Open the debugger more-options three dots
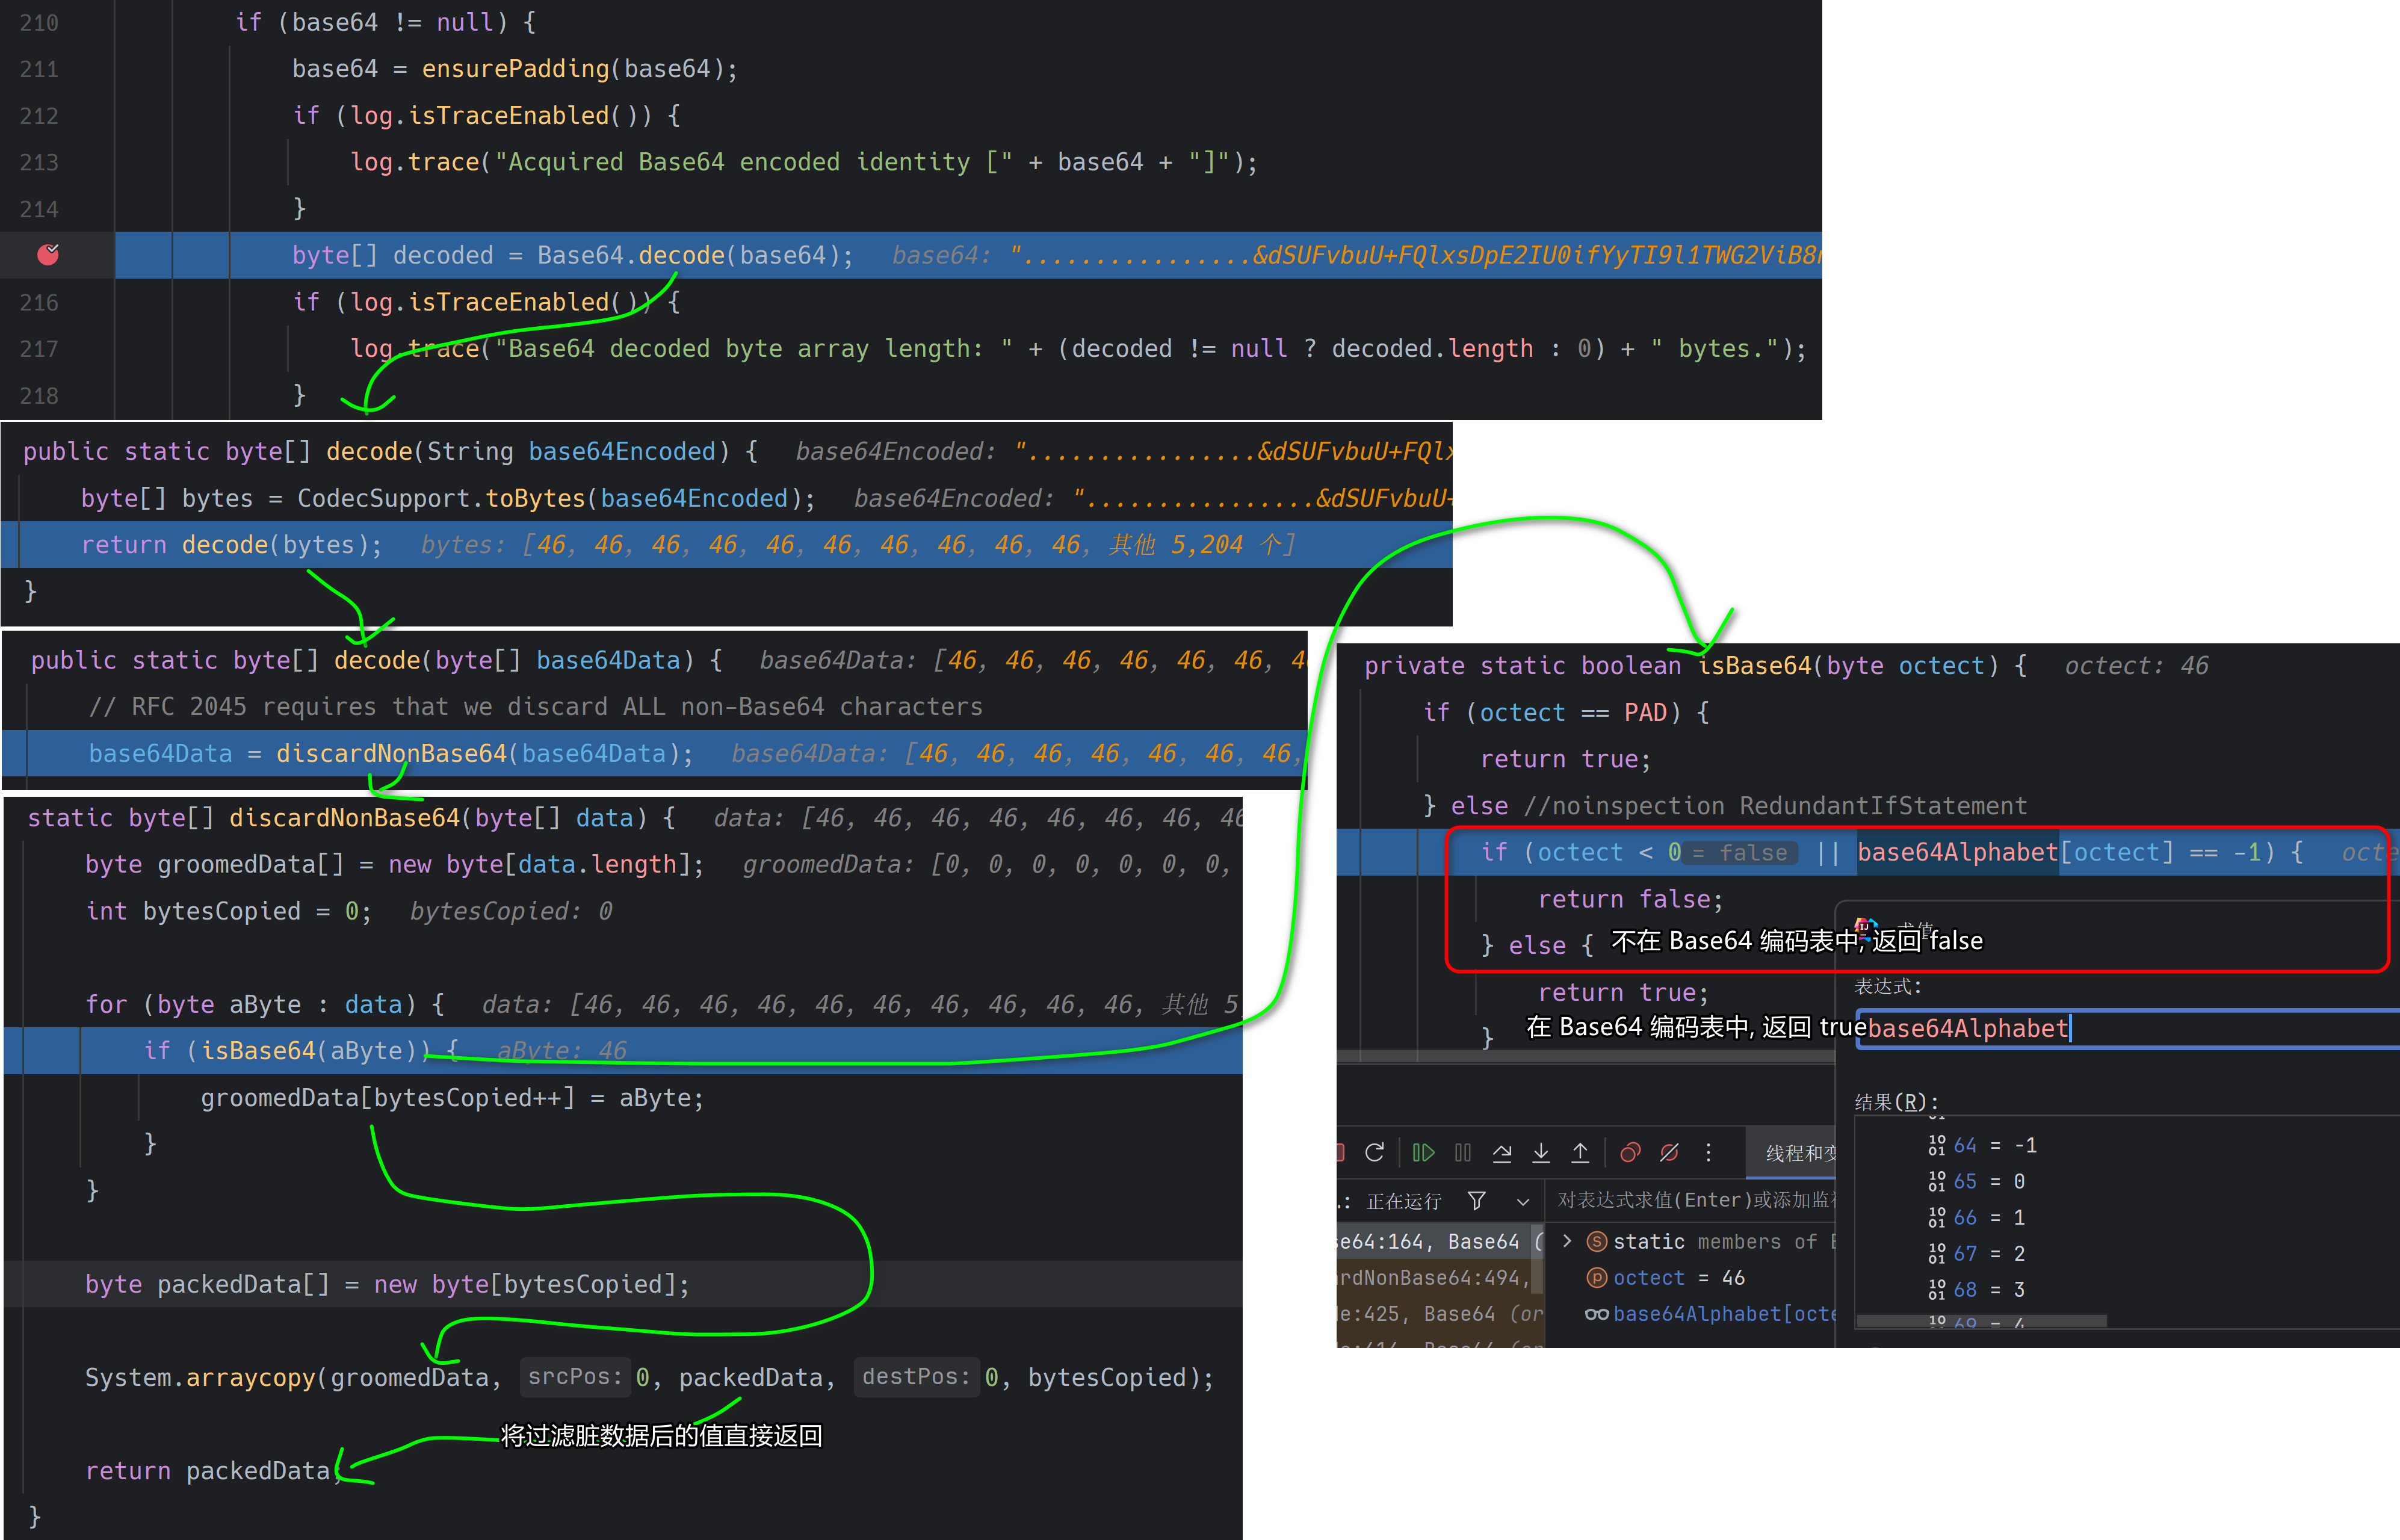2400x1540 pixels. pos(1708,1153)
